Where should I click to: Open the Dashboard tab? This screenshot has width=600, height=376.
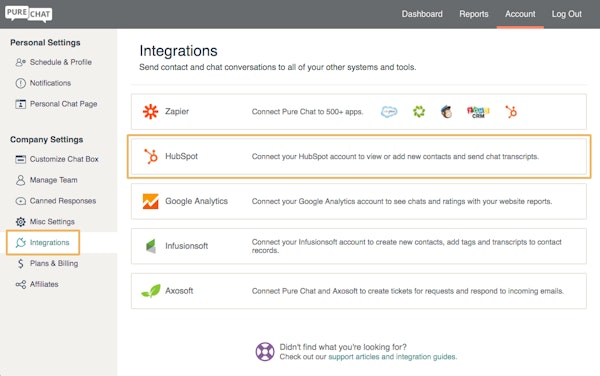[x=422, y=14]
